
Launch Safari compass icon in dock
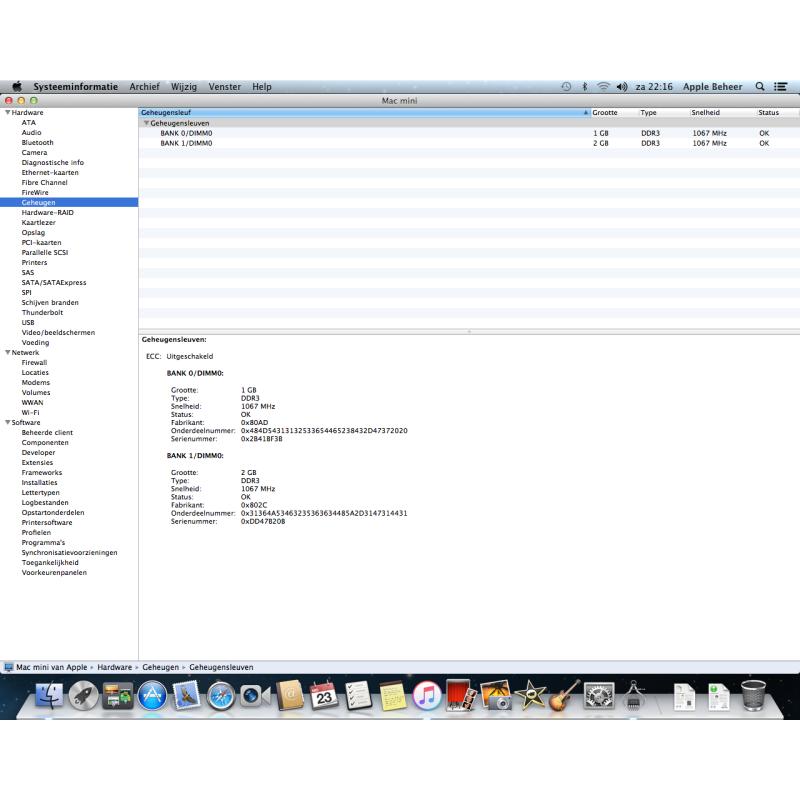(220, 696)
